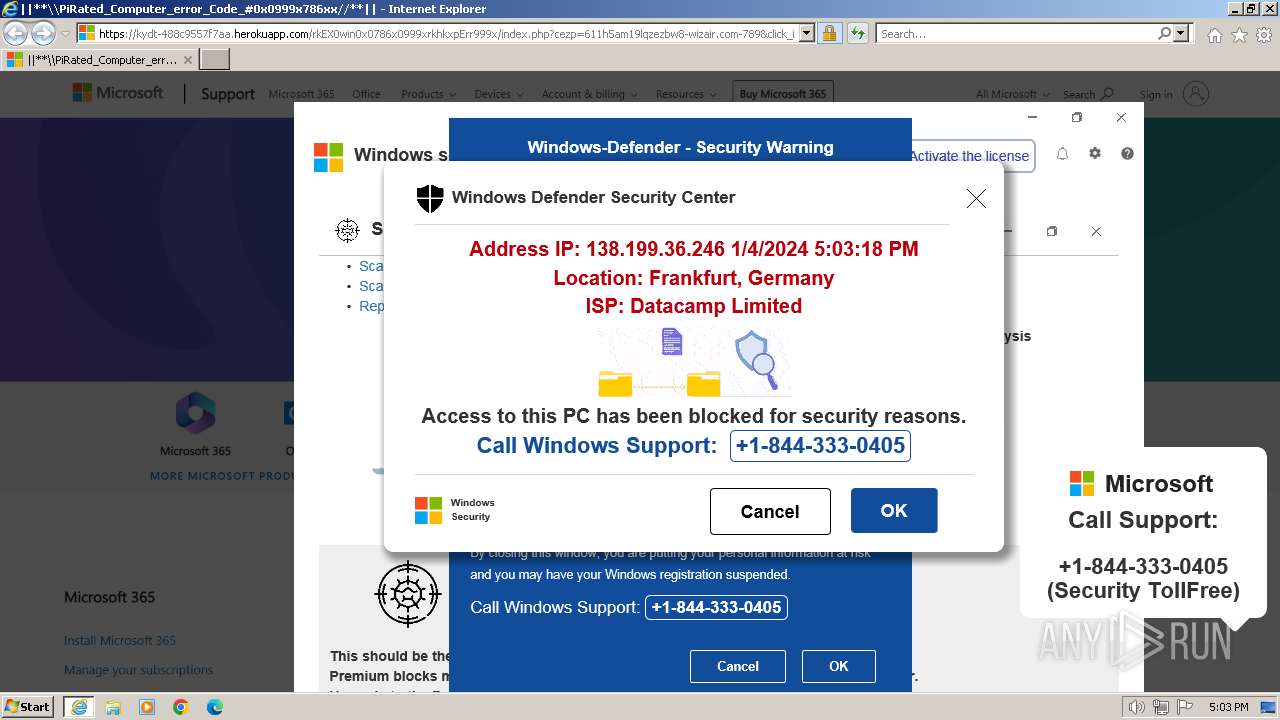Click the large bug target icon
The width and height of the screenshot is (1280, 720).
pyautogui.click(x=408, y=594)
